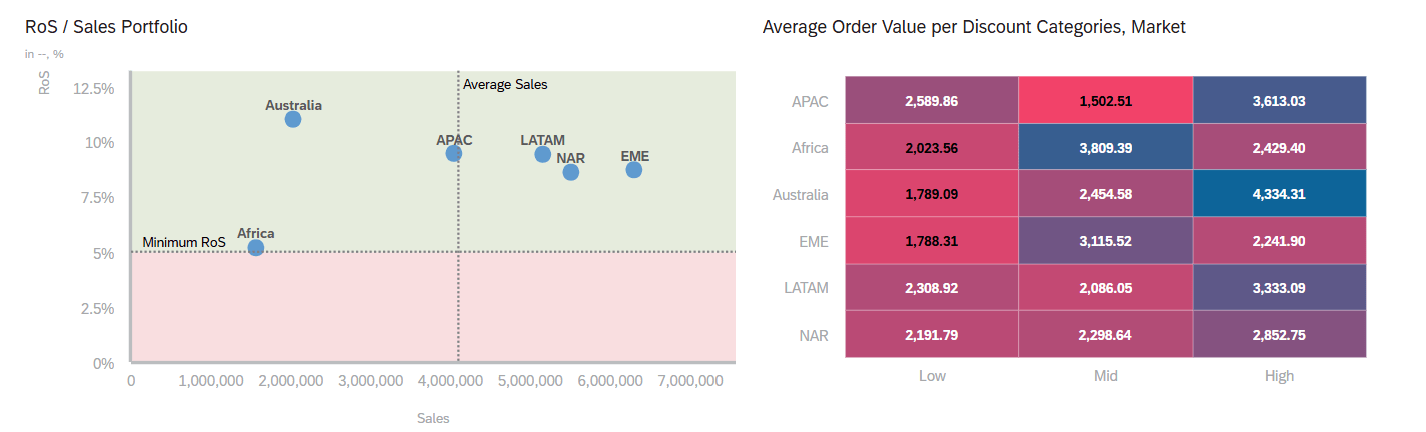
Task: Select the NAR bubble in the portfolio chart
Action: 571,172
